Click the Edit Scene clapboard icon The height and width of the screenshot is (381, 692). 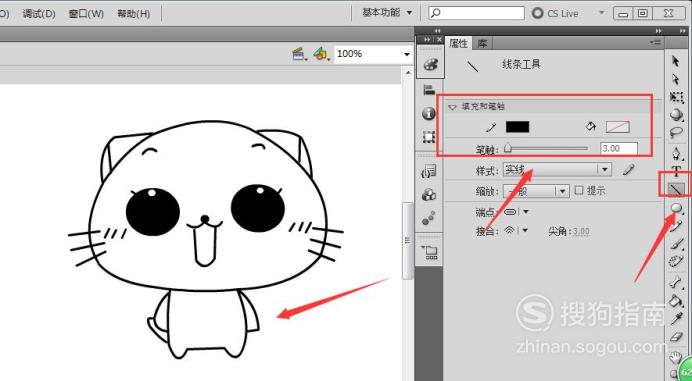300,54
